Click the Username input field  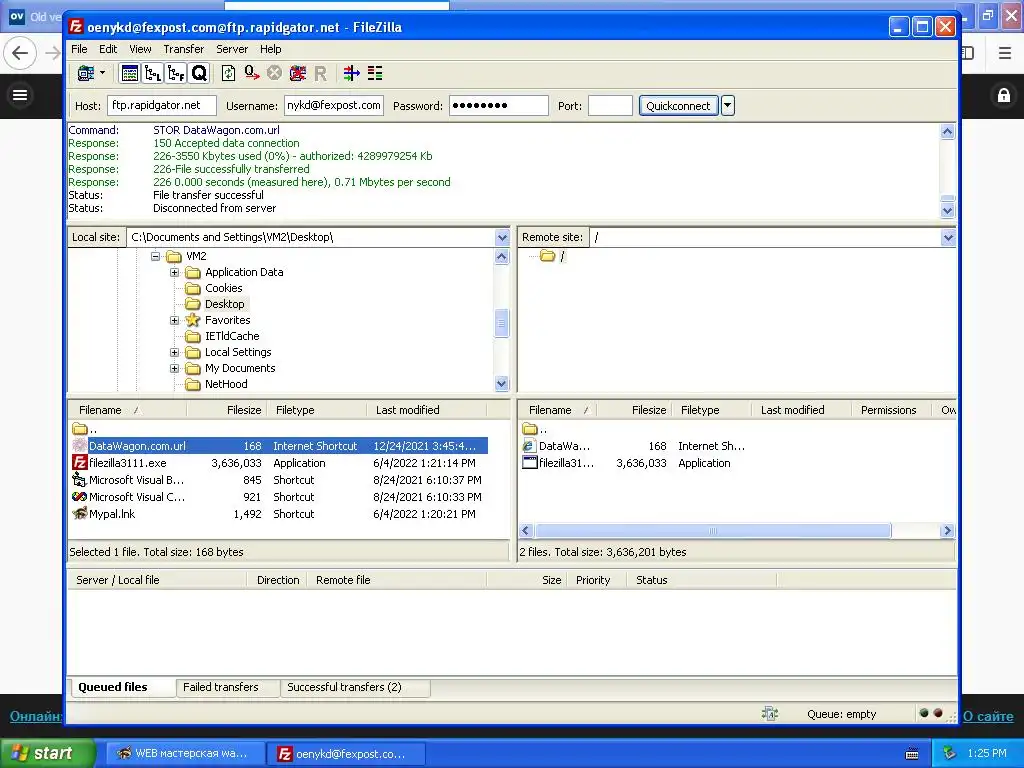(334, 105)
